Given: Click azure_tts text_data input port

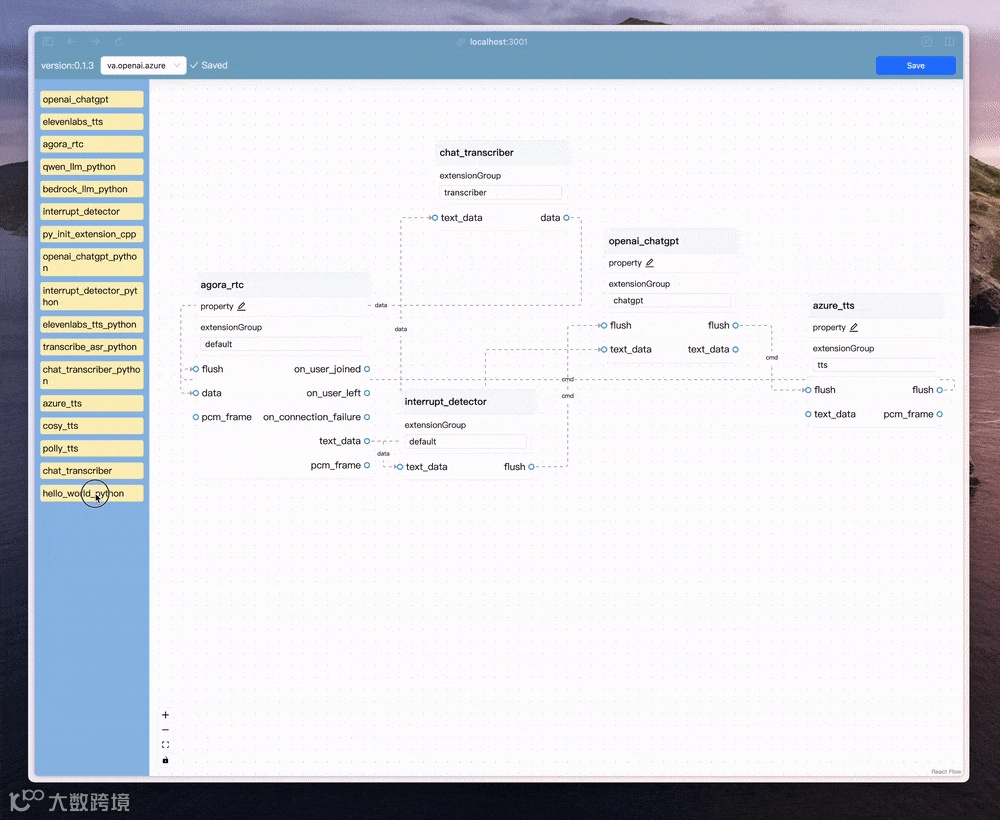Looking at the screenshot, I should [808, 414].
